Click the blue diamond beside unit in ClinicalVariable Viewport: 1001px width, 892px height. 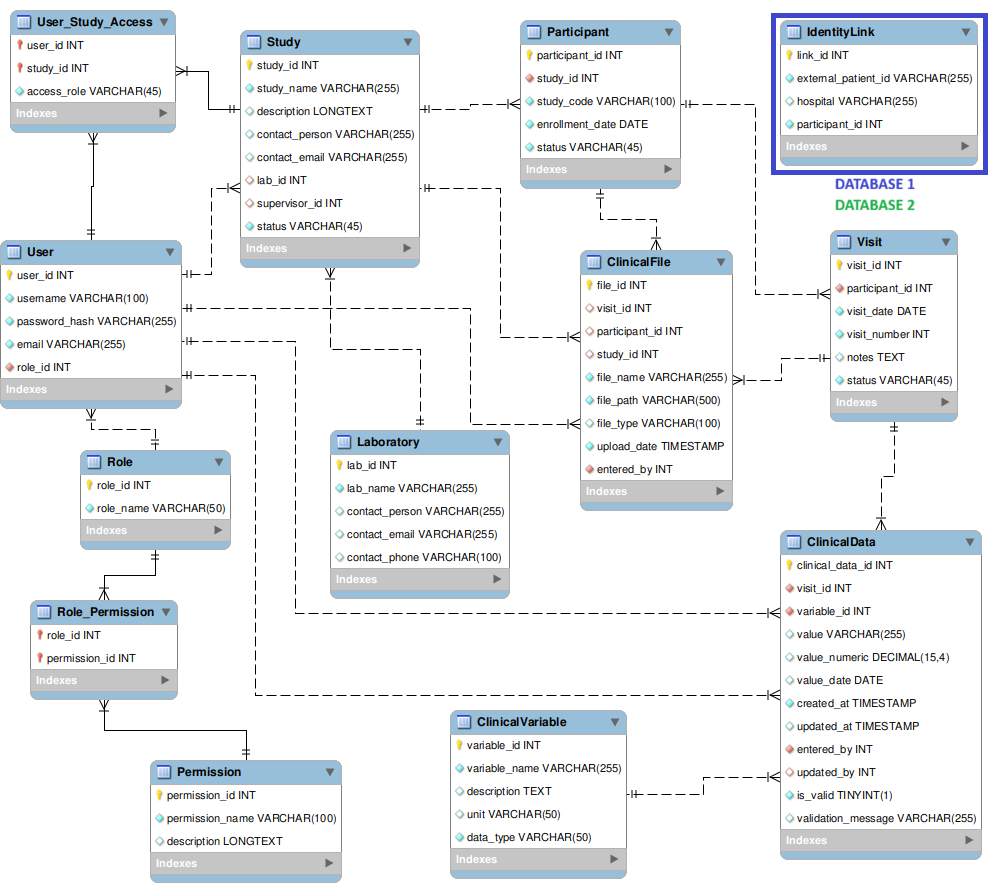(x=462, y=814)
